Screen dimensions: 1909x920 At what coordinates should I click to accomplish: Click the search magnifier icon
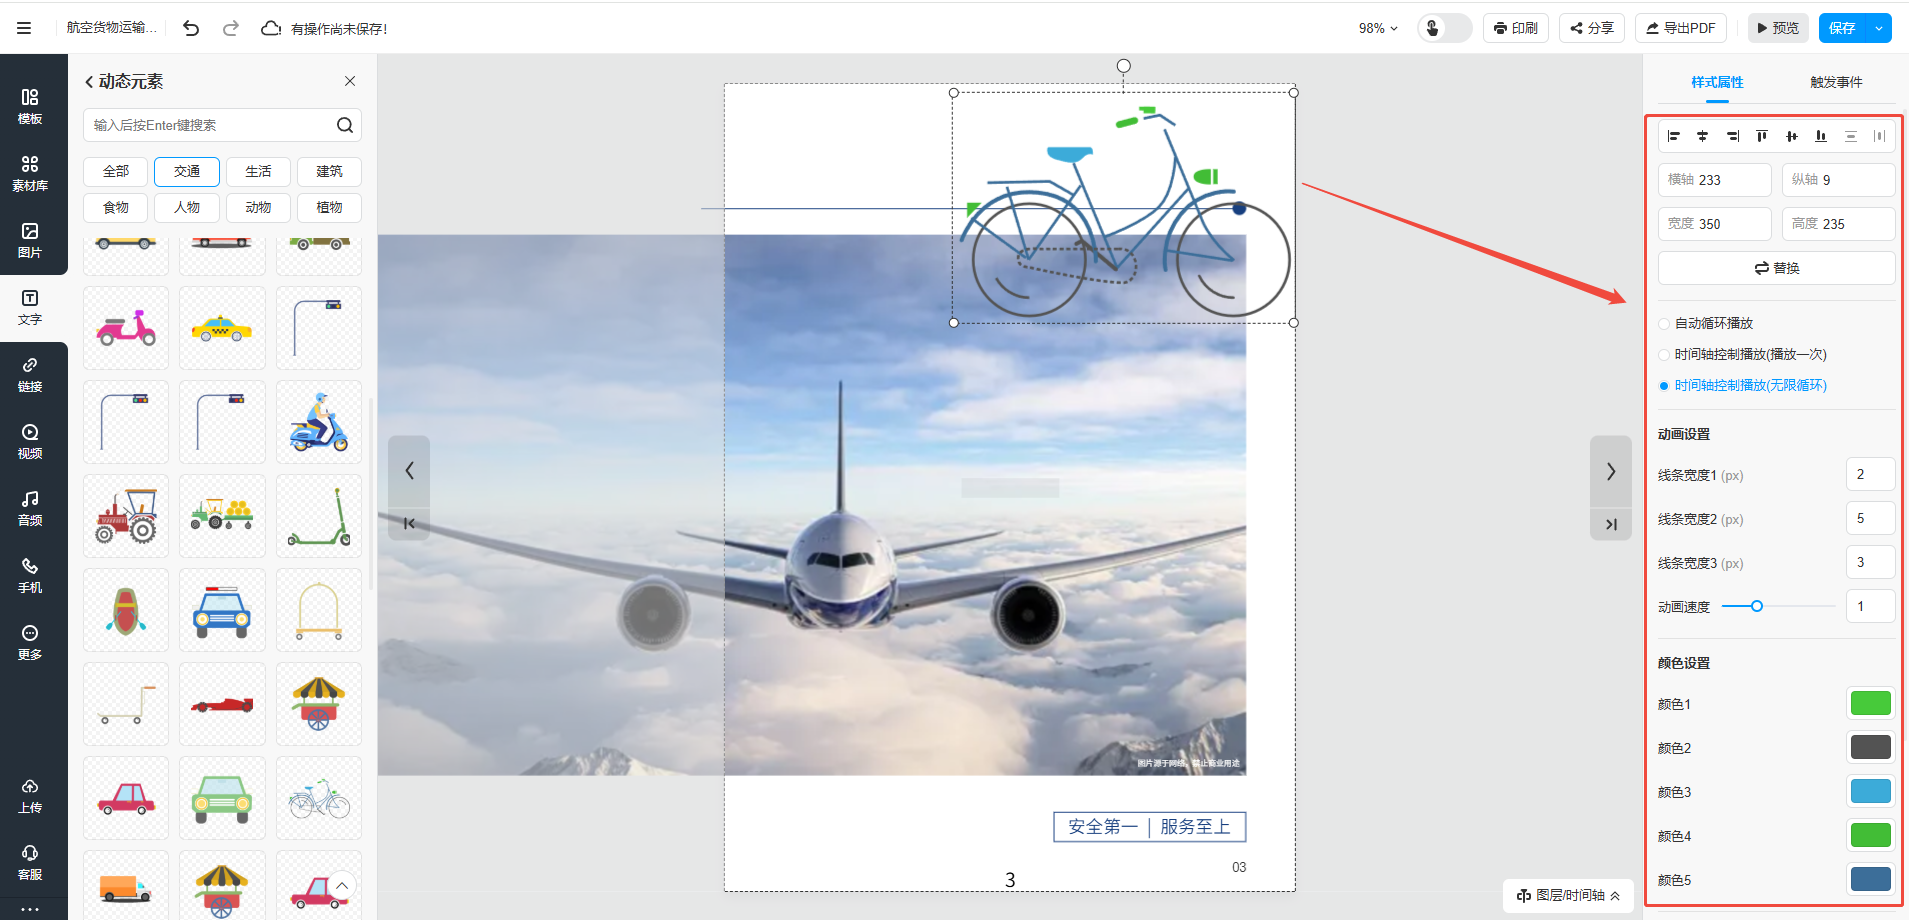[344, 125]
